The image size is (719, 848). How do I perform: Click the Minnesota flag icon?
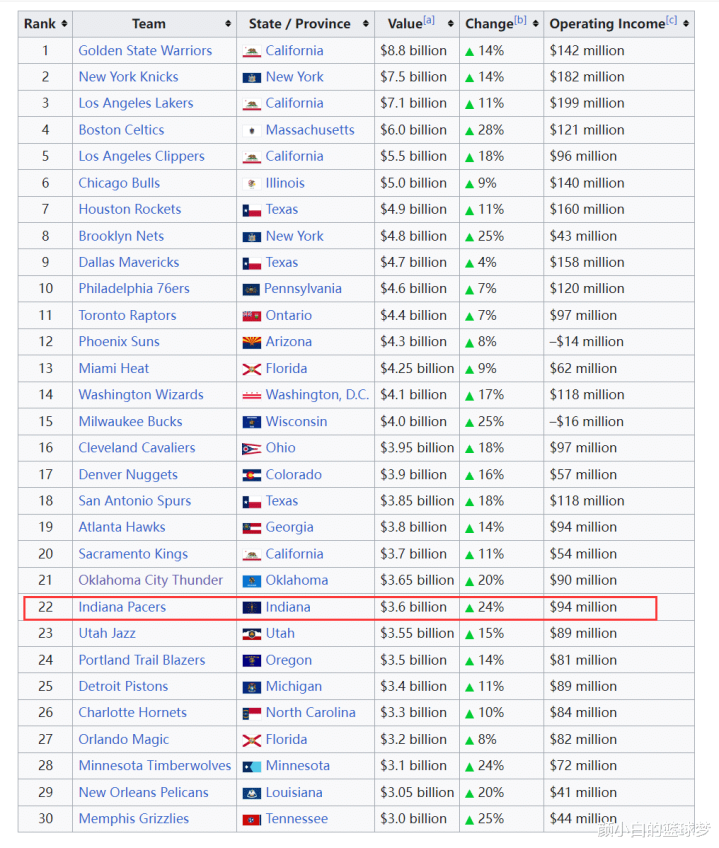[252, 766]
